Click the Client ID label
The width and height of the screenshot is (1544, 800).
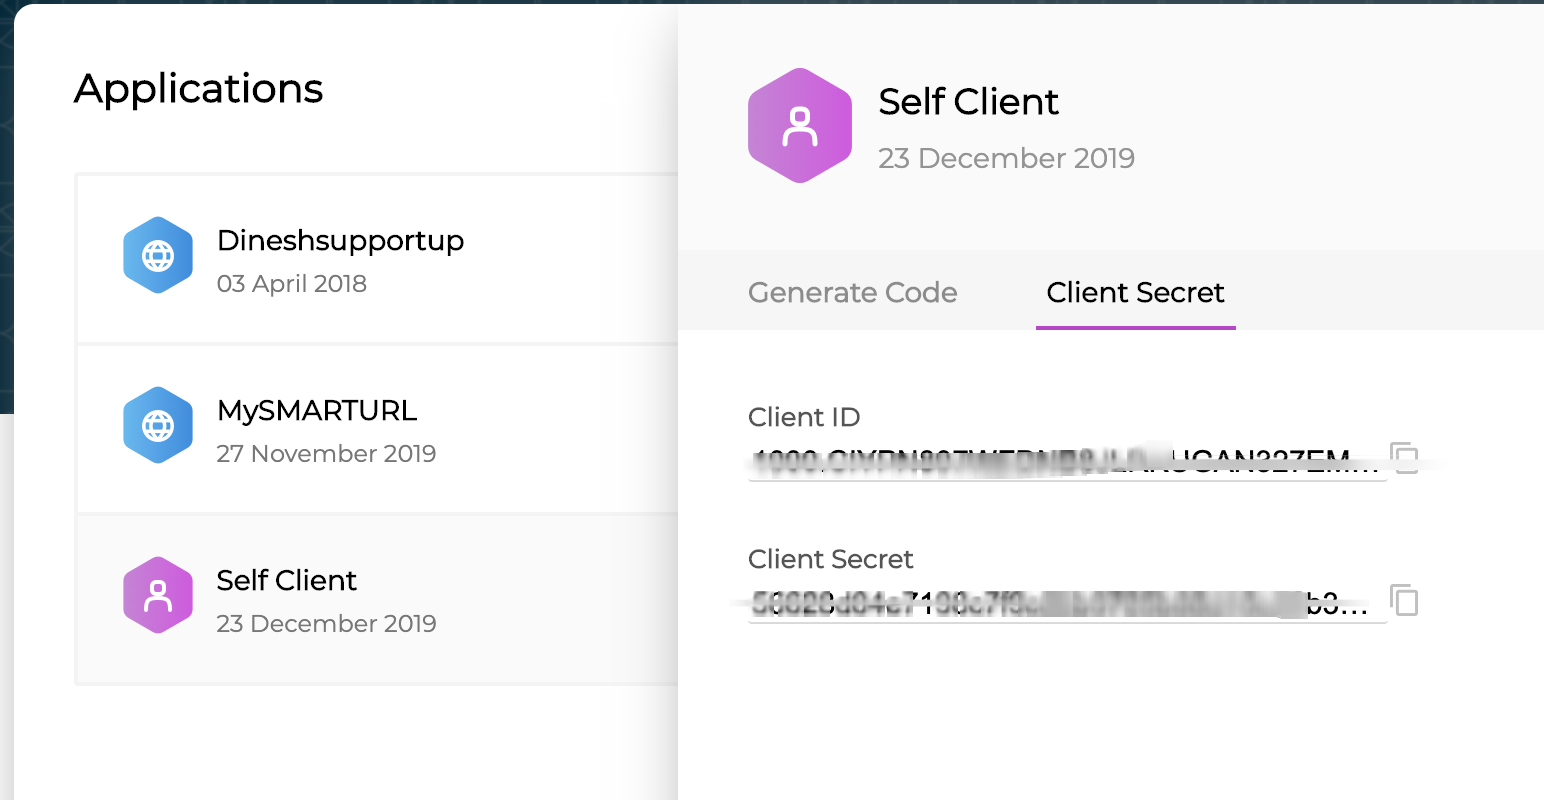tap(804, 417)
